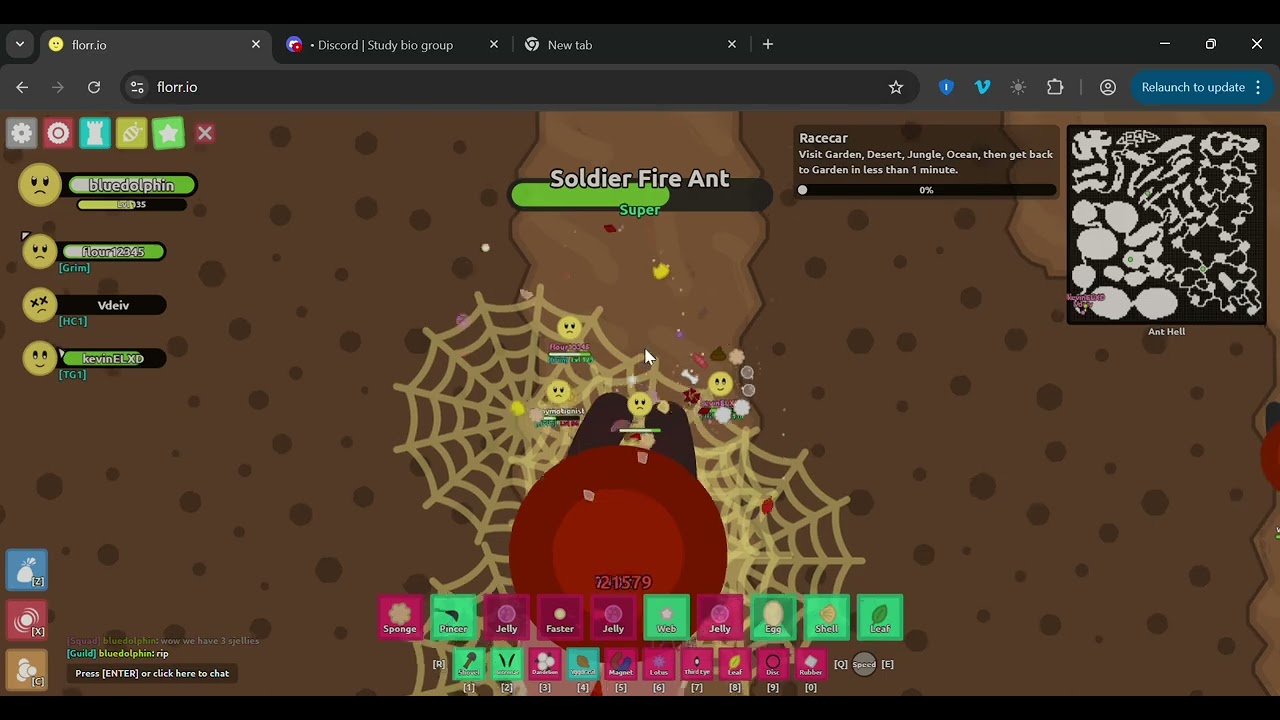The height and width of the screenshot is (720, 1280).
Task: Open a new browser tab with plus
Action: [768, 45]
